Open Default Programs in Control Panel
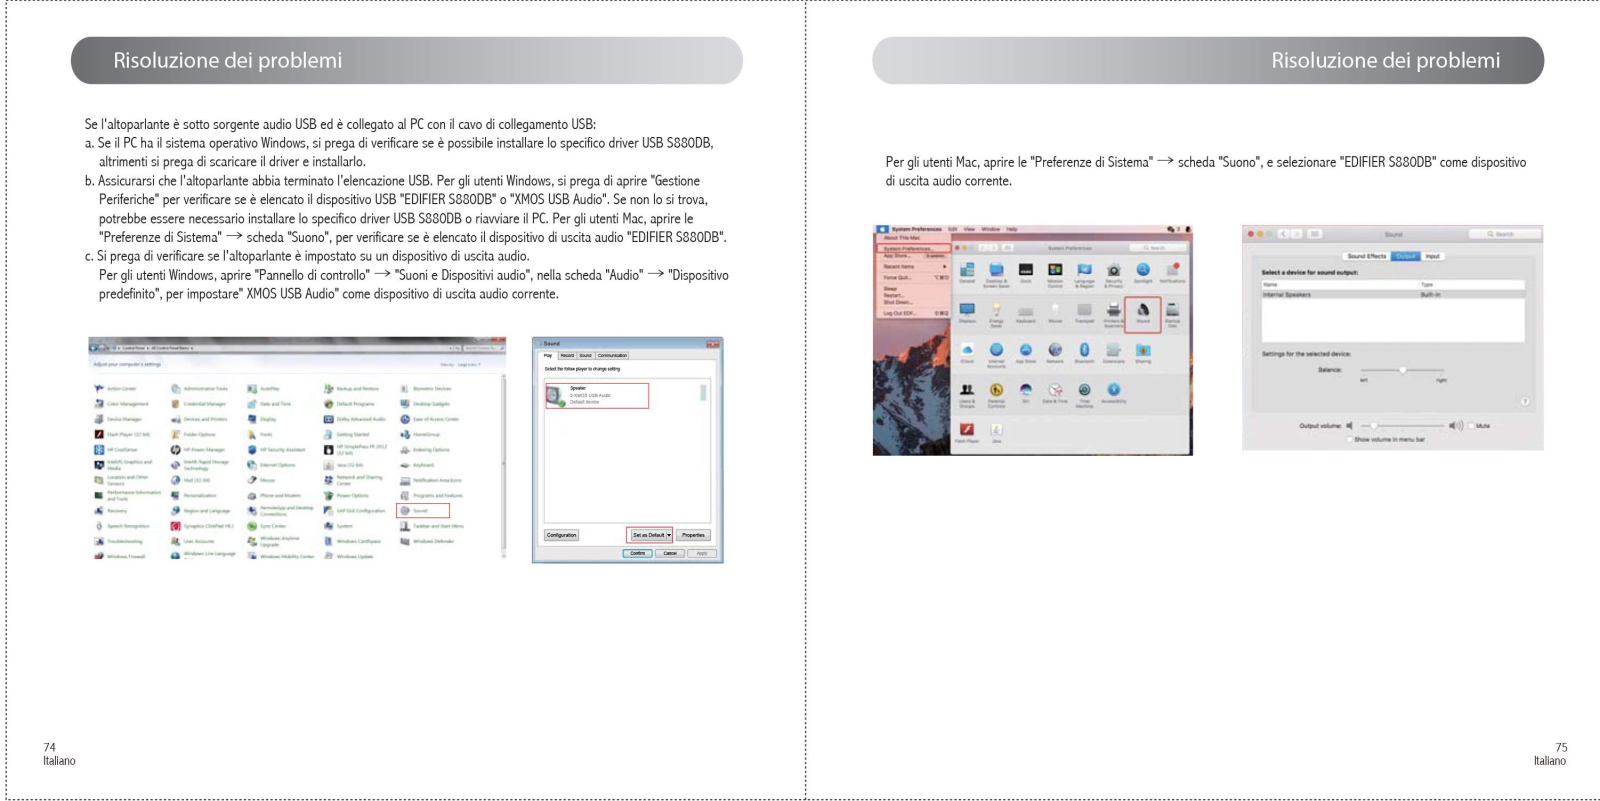 [x=350, y=404]
